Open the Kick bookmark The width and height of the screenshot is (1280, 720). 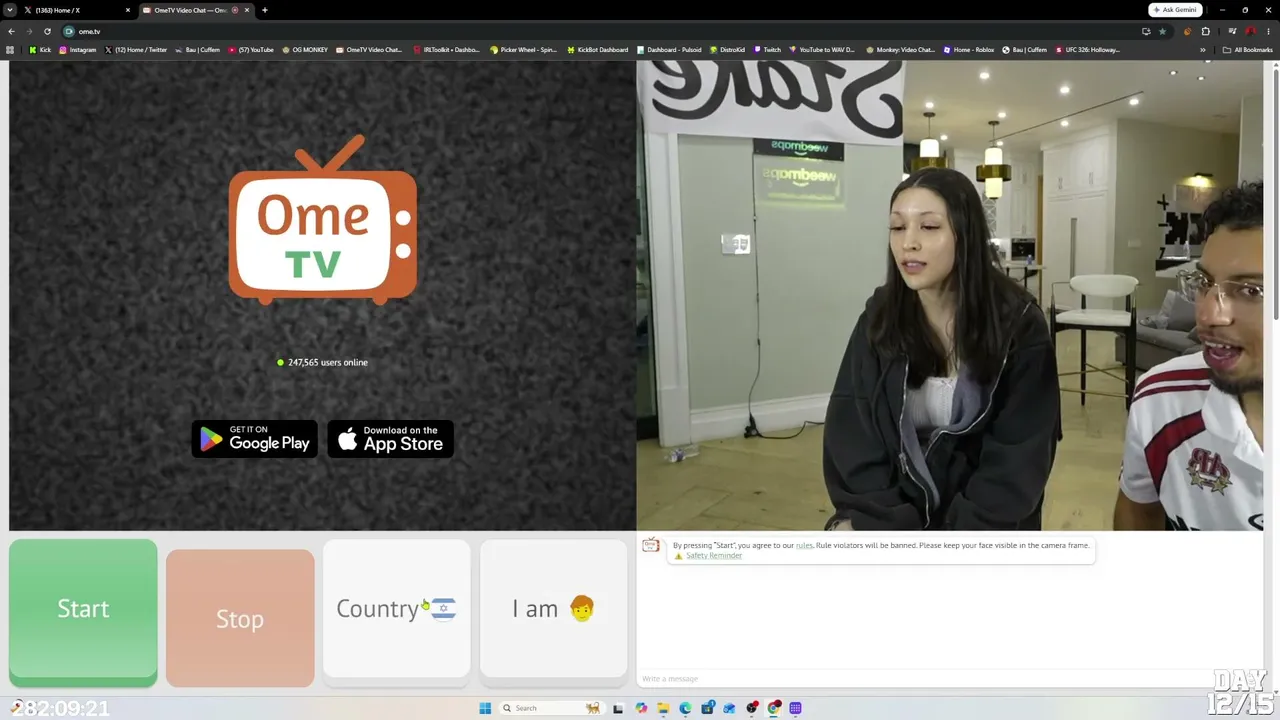click(40, 49)
